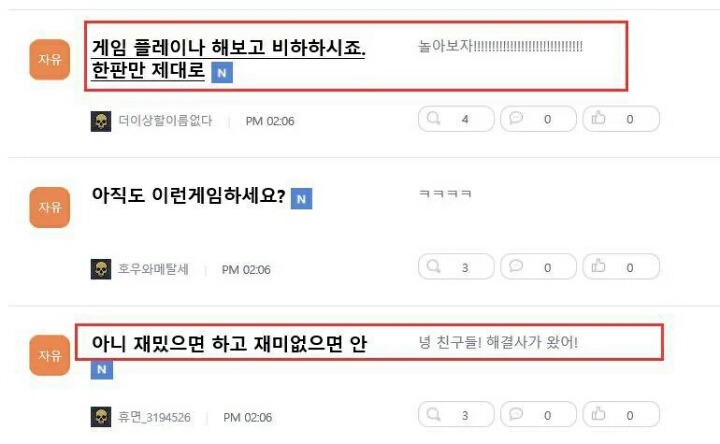720x444 pixels.
Task: Click thumbs-up like icon on second post
Action: [x=598, y=266]
